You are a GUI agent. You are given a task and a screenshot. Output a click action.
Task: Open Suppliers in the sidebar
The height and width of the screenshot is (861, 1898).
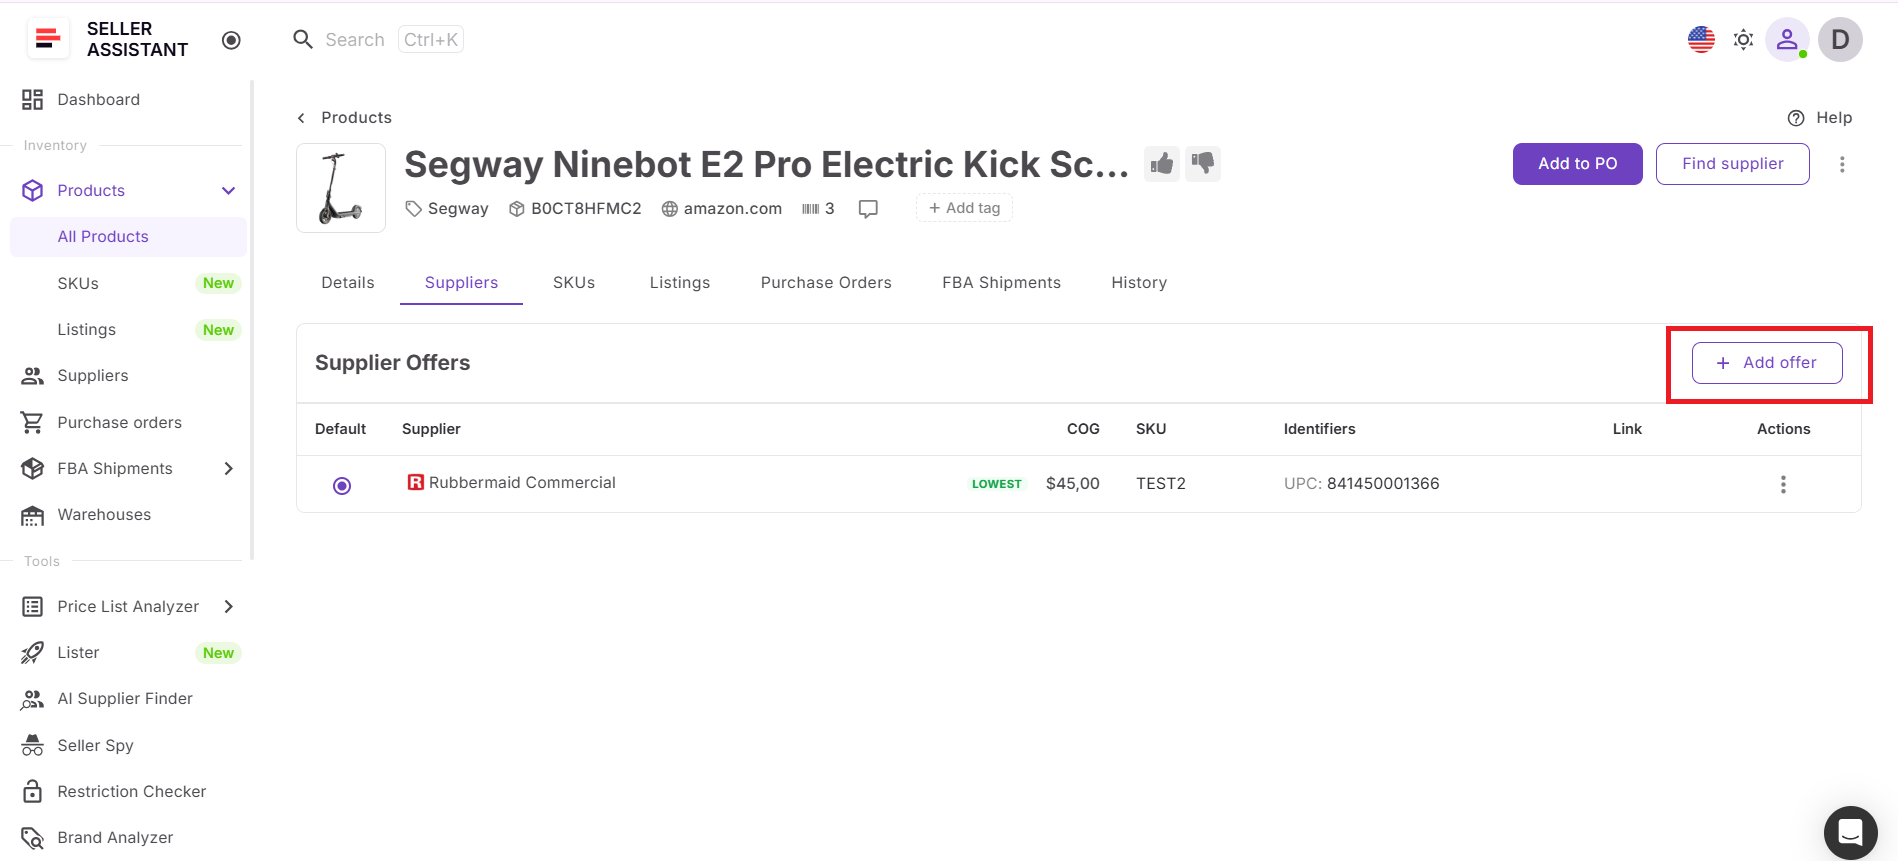click(93, 376)
